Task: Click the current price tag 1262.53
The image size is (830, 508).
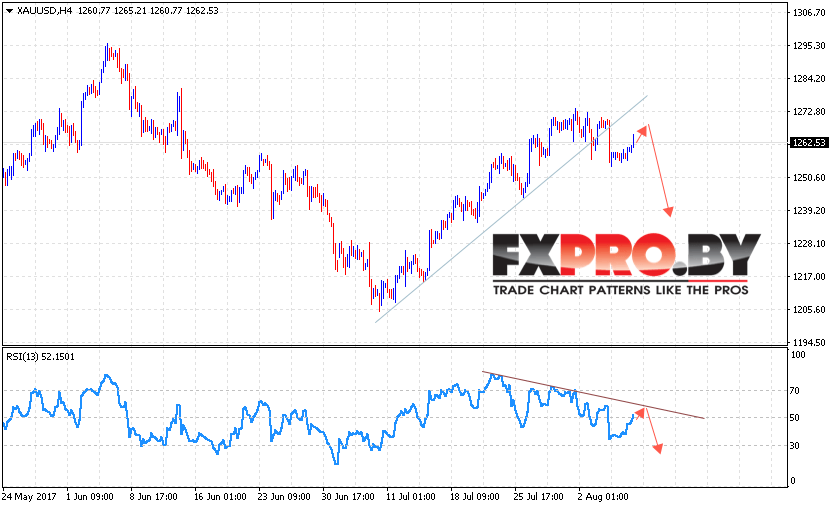Action: pyautogui.click(x=808, y=143)
